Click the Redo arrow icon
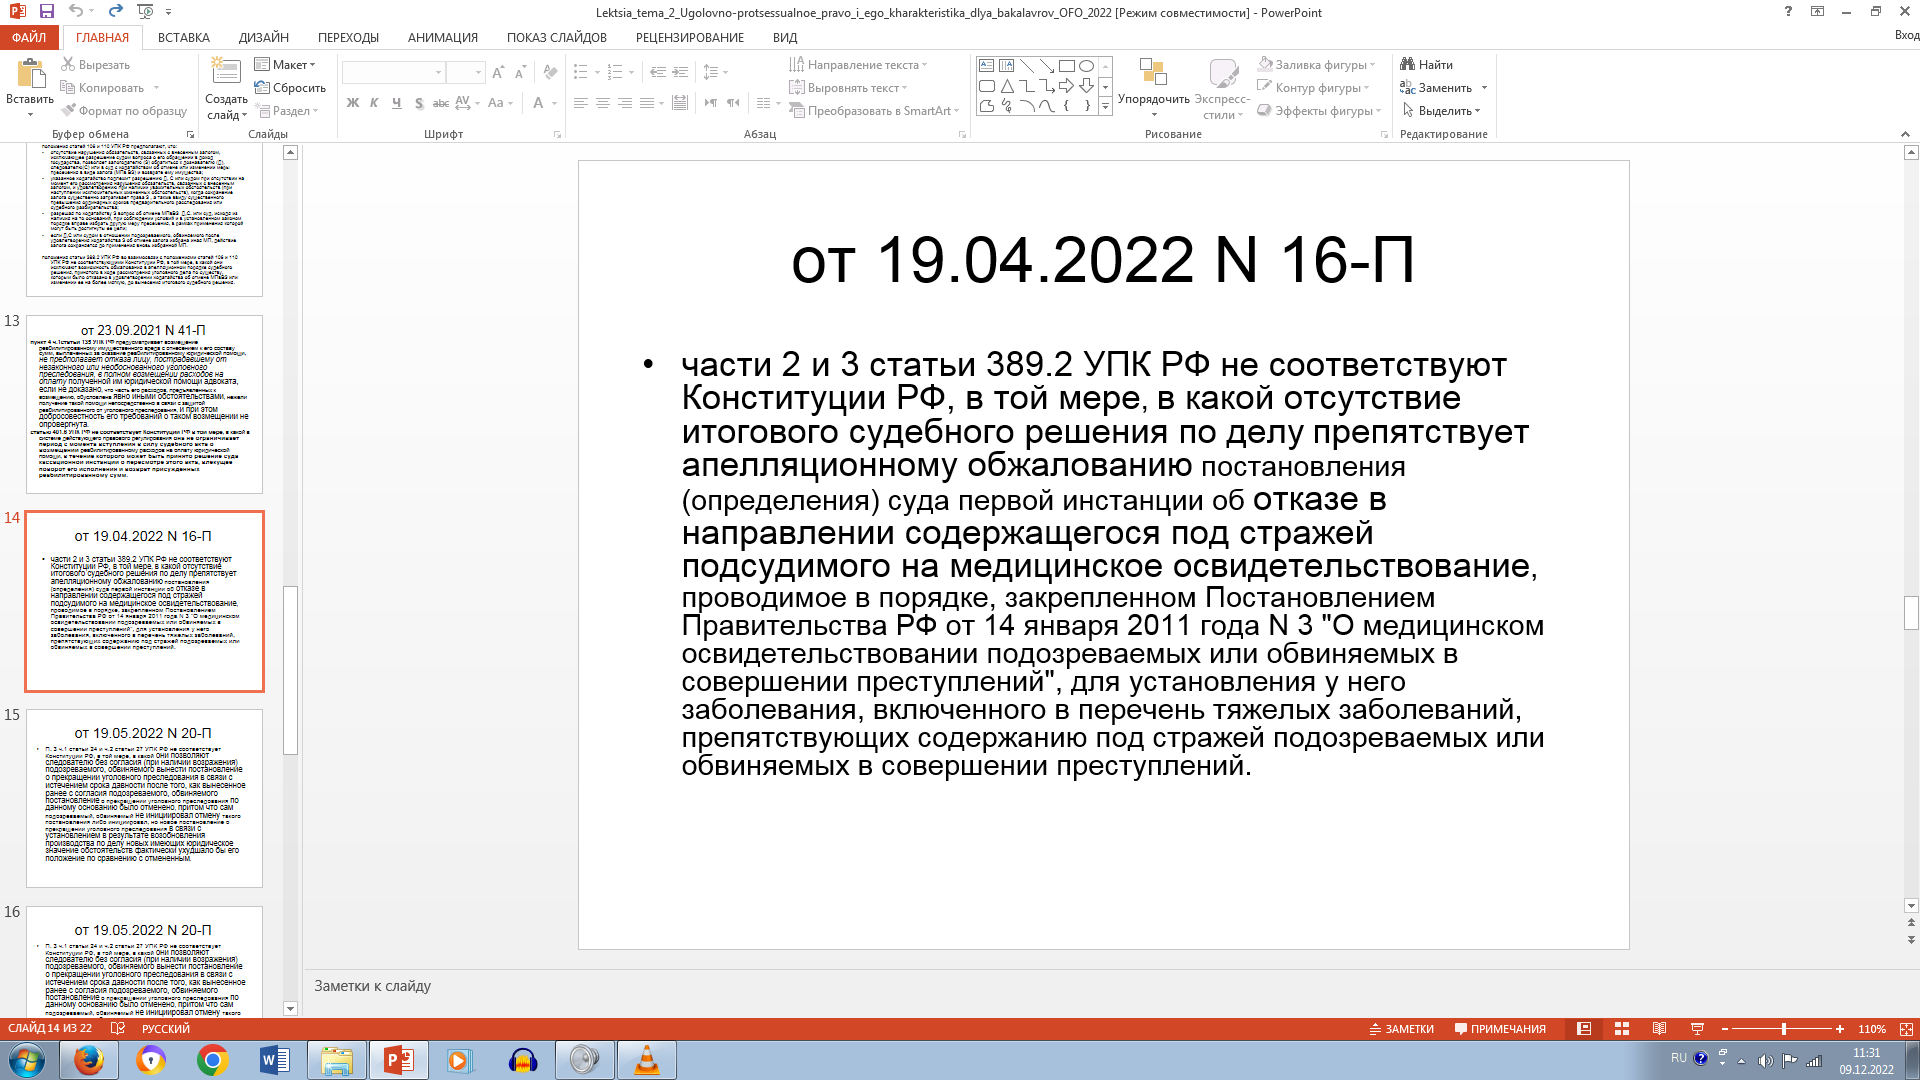 [115, 12]
